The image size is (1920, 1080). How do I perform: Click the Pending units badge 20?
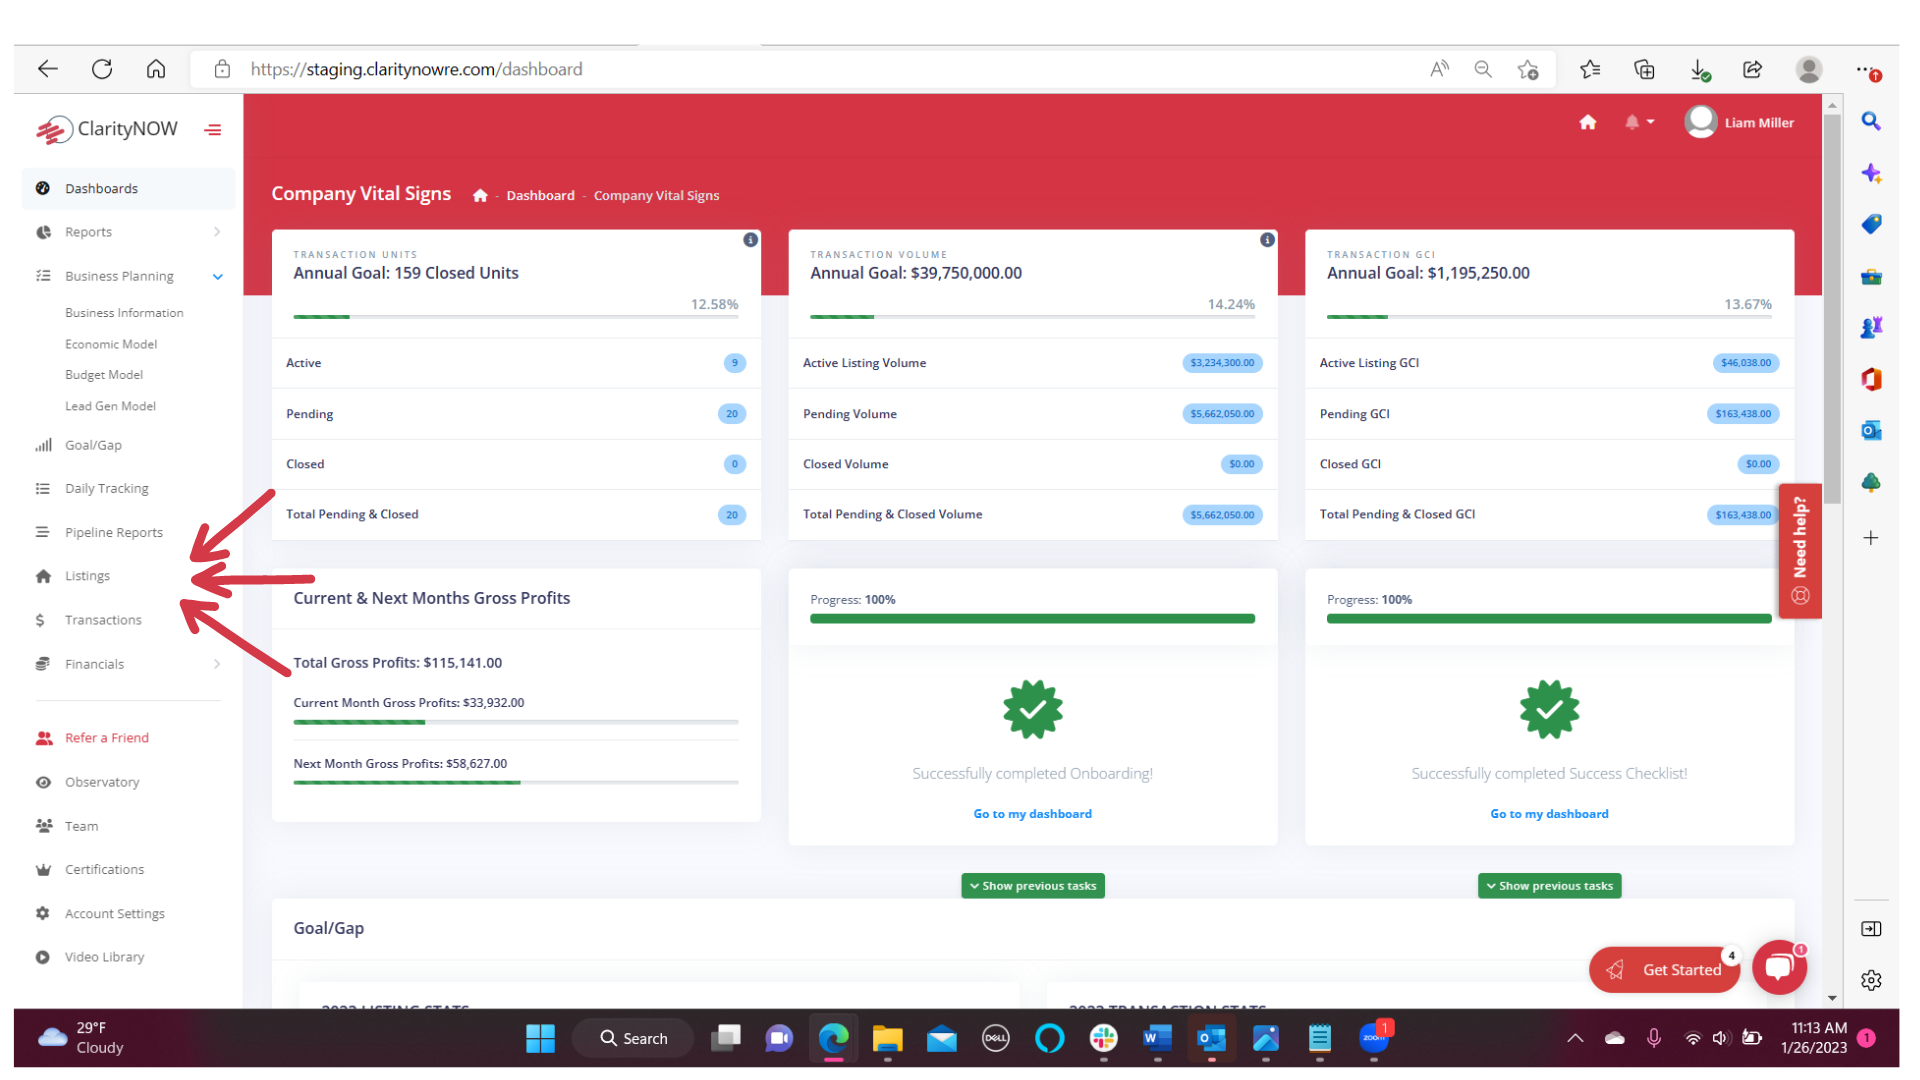[x=732, y=414]
